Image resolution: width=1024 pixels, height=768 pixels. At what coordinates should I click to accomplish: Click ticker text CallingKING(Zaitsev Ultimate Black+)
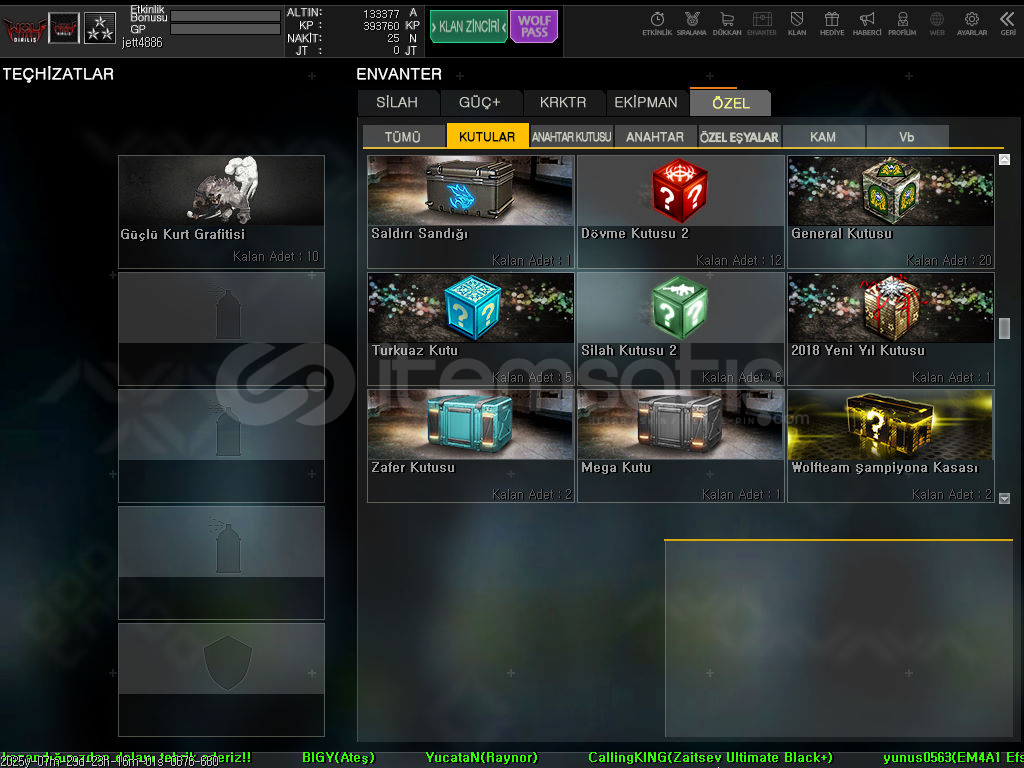coord(710,758)
